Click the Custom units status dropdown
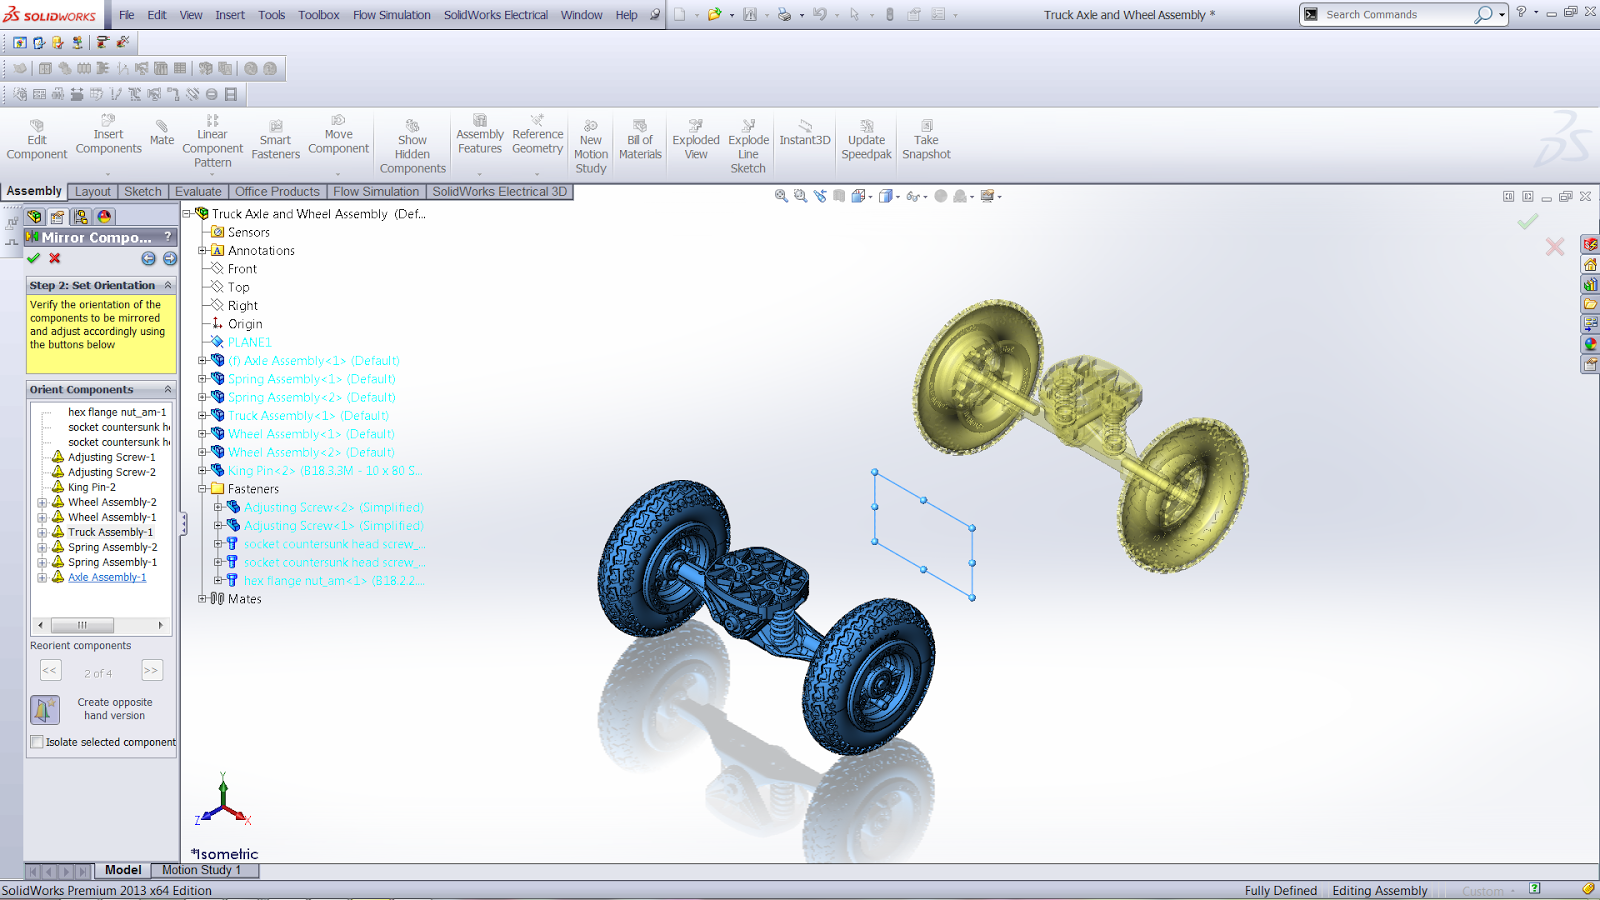 1488,891
